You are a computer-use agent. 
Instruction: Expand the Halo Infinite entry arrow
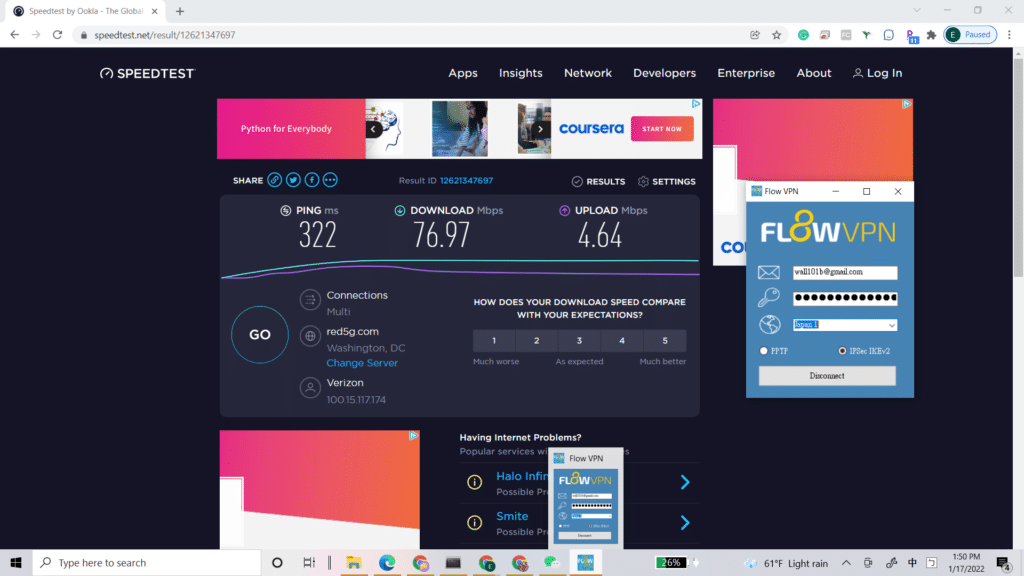pyautogui.click(x=684, y=483)
